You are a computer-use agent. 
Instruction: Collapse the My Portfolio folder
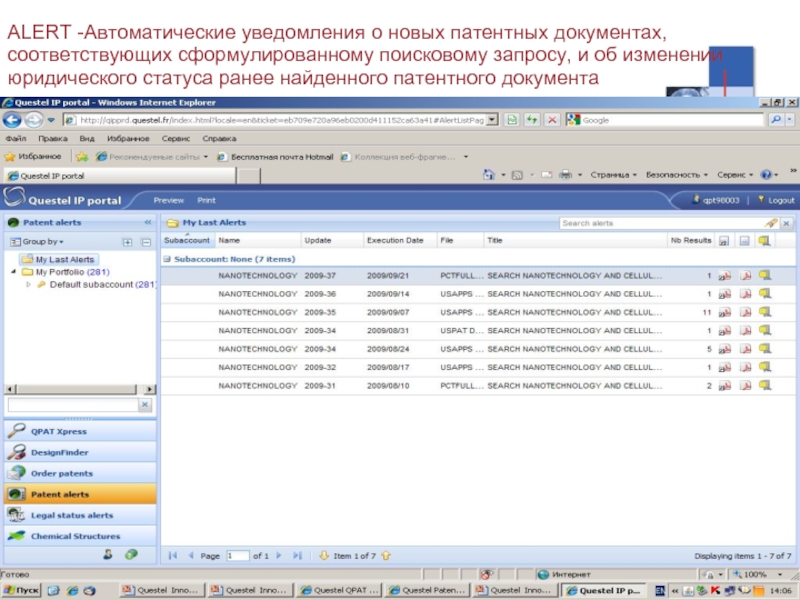[13, 272]
